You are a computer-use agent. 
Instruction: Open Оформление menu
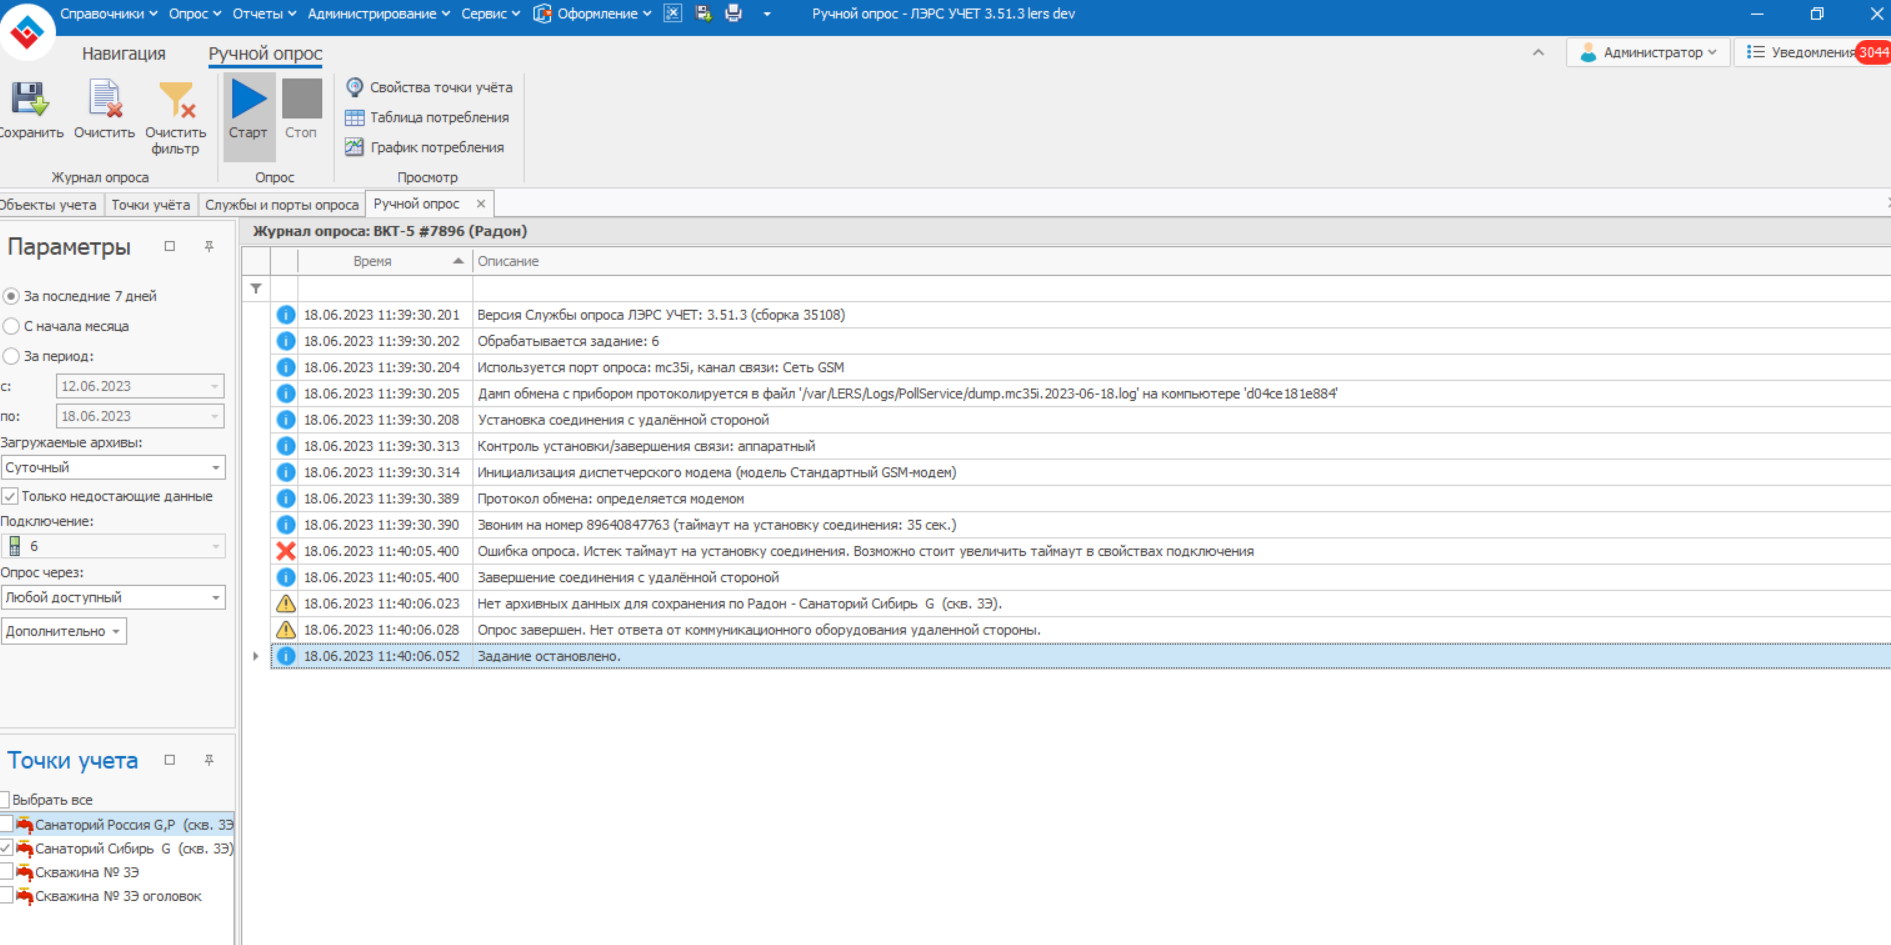[x=593, y=14]
